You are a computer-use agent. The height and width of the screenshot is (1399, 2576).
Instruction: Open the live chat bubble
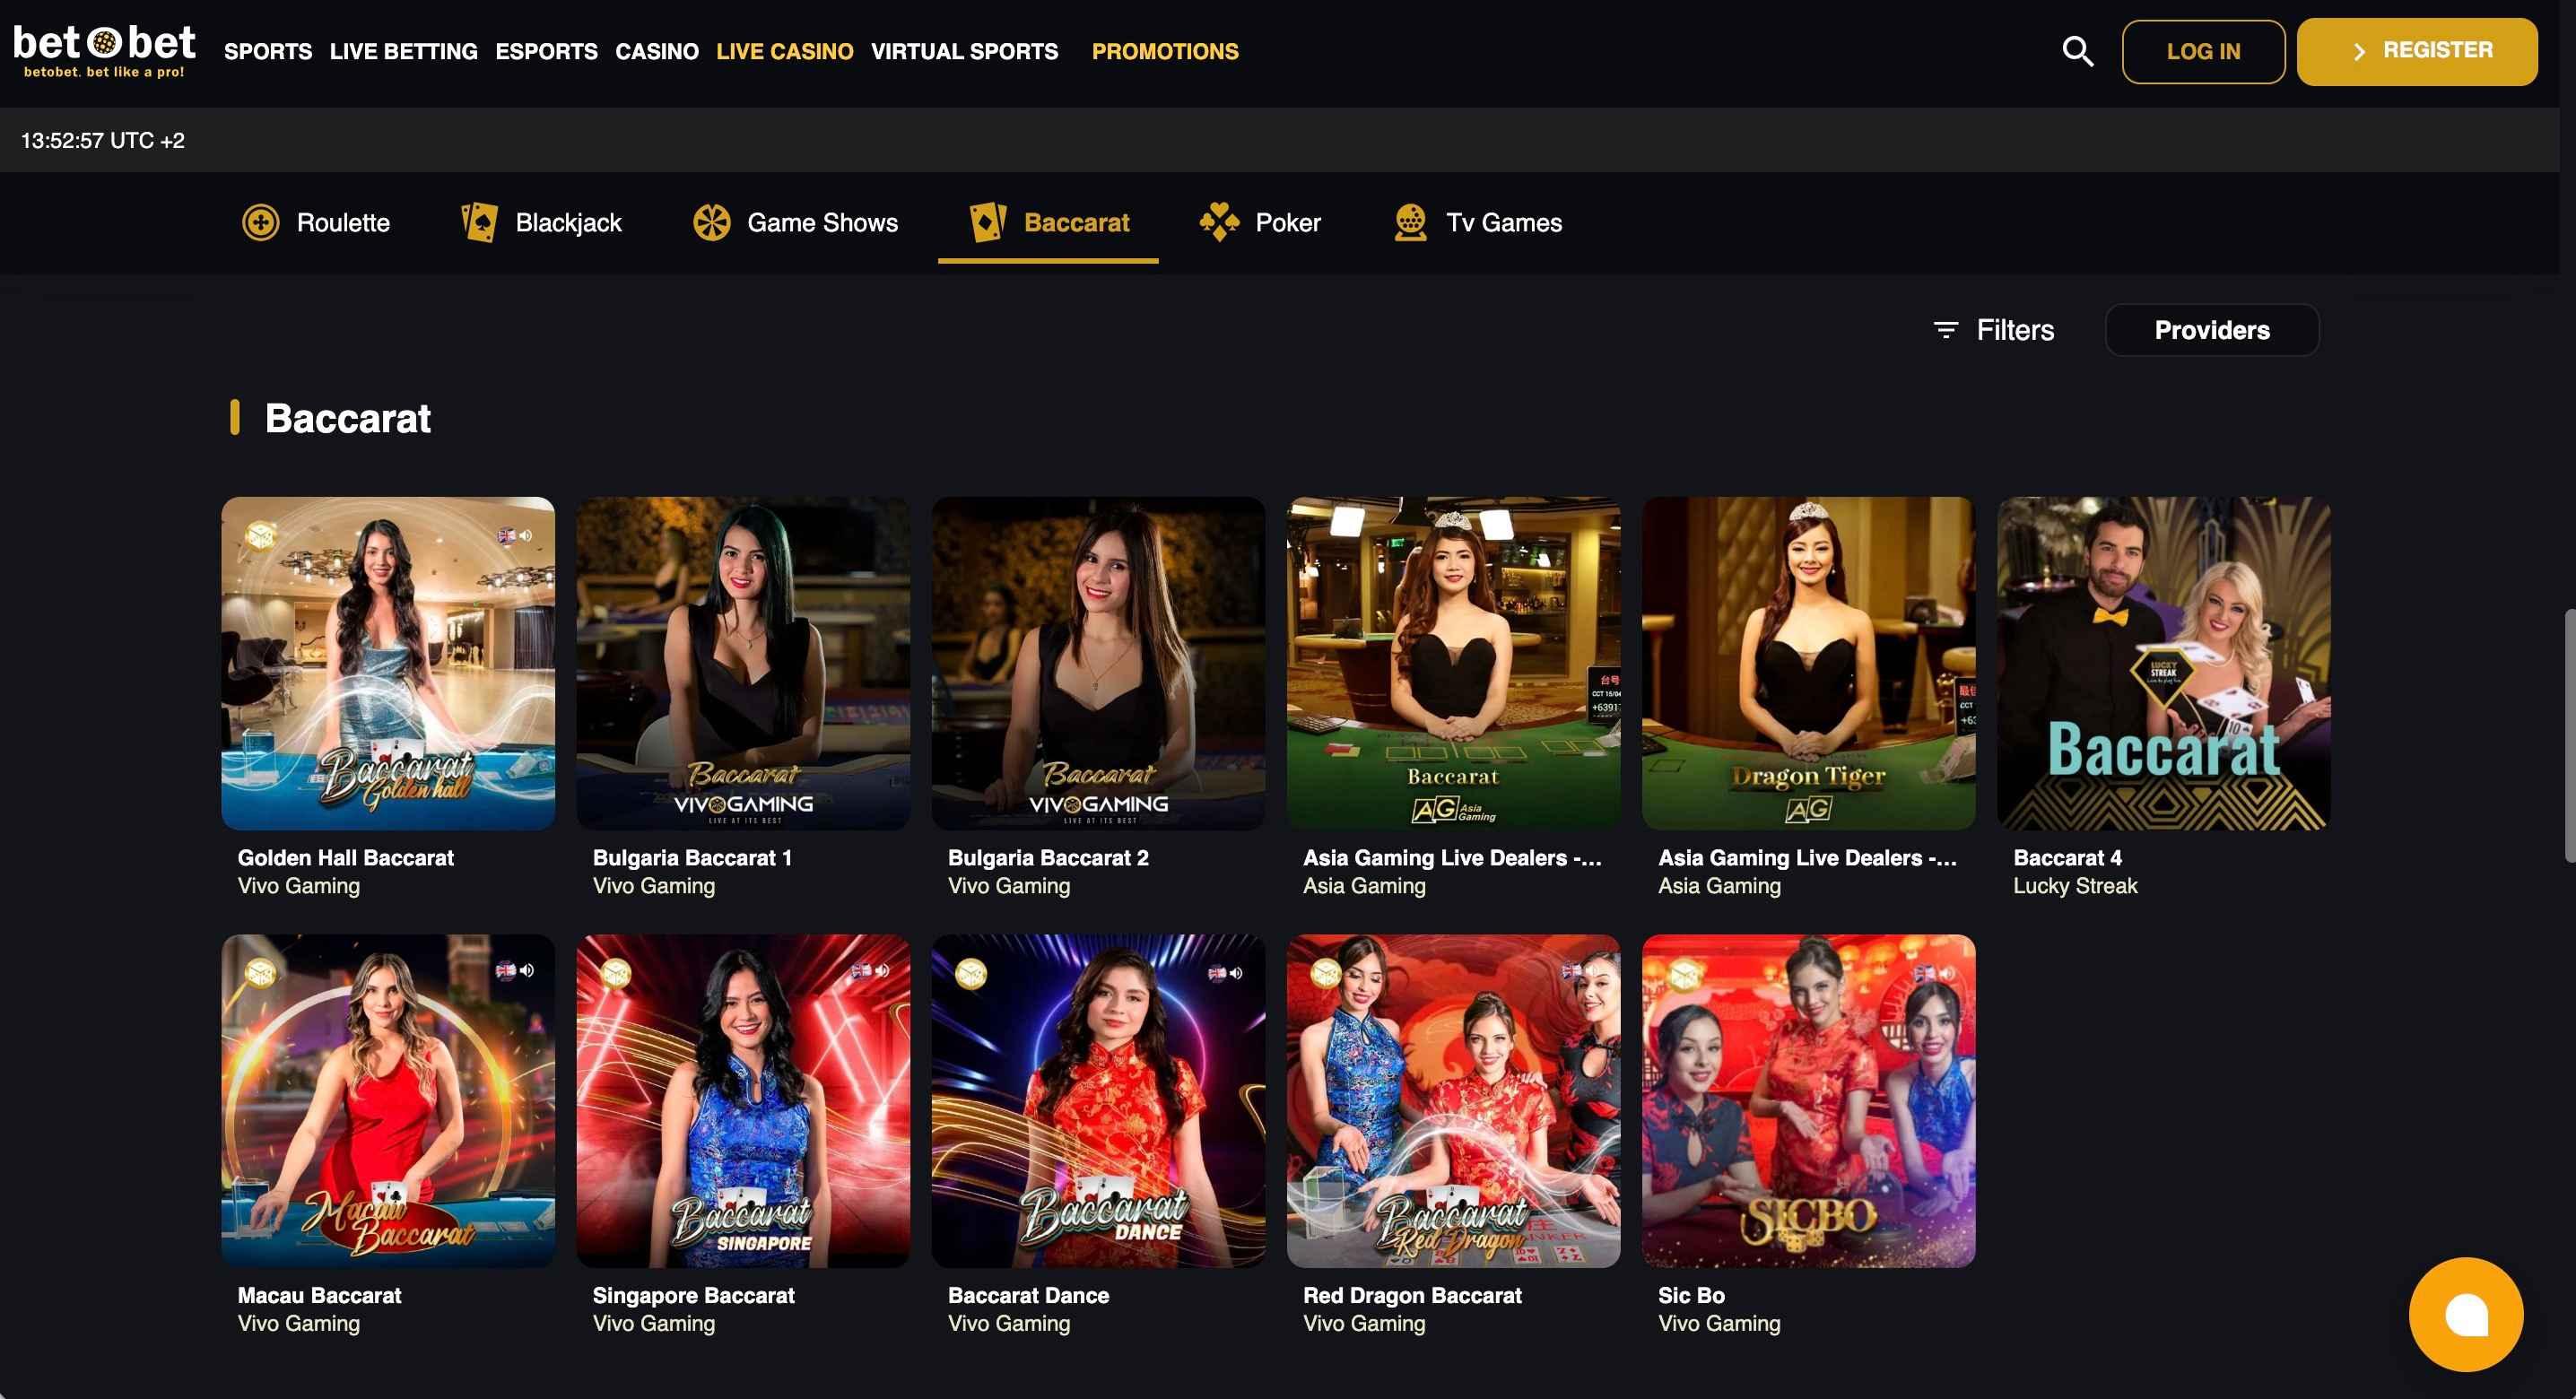click(2465, 1314)
